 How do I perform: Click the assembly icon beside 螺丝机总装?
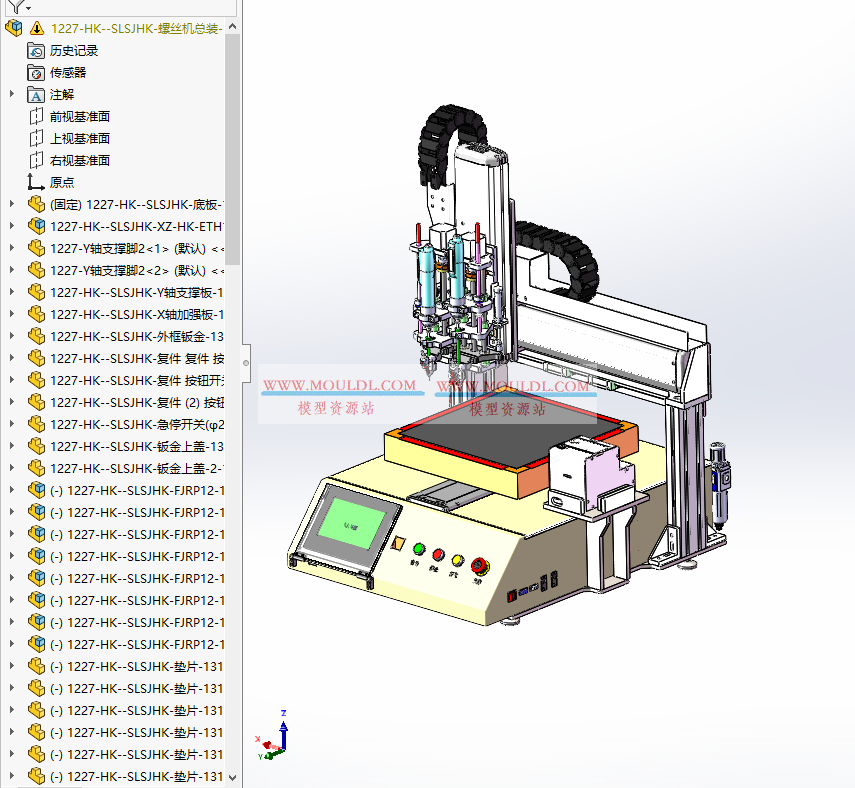[x=12, y=28]
